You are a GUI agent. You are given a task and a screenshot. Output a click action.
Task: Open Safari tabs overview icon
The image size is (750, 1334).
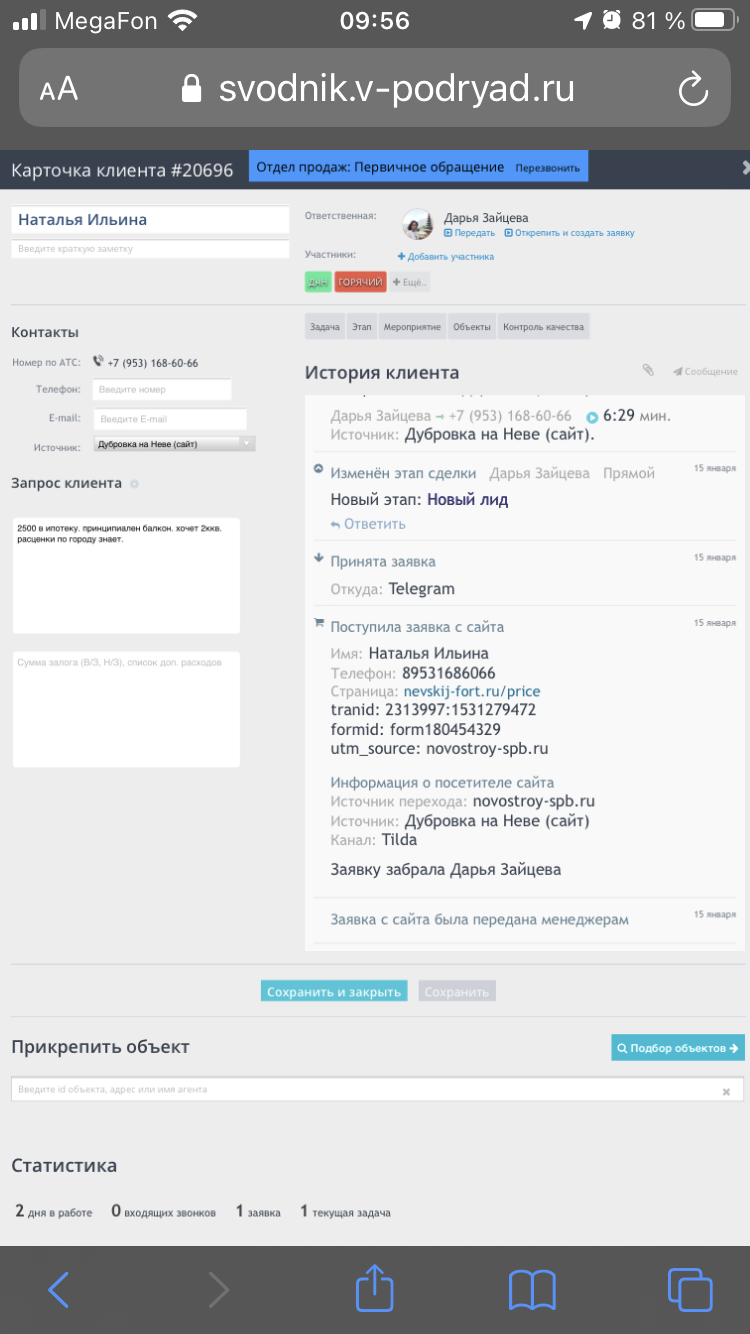coord(689,1289)
